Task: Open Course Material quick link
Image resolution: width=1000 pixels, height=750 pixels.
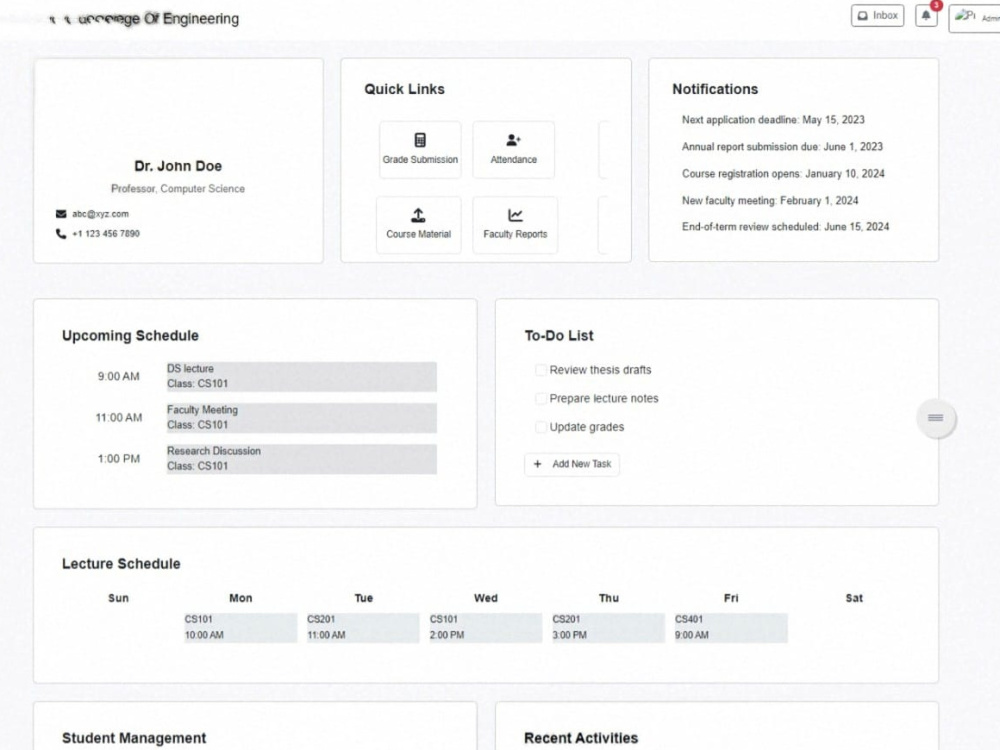Action: click(x=418, y=224)
